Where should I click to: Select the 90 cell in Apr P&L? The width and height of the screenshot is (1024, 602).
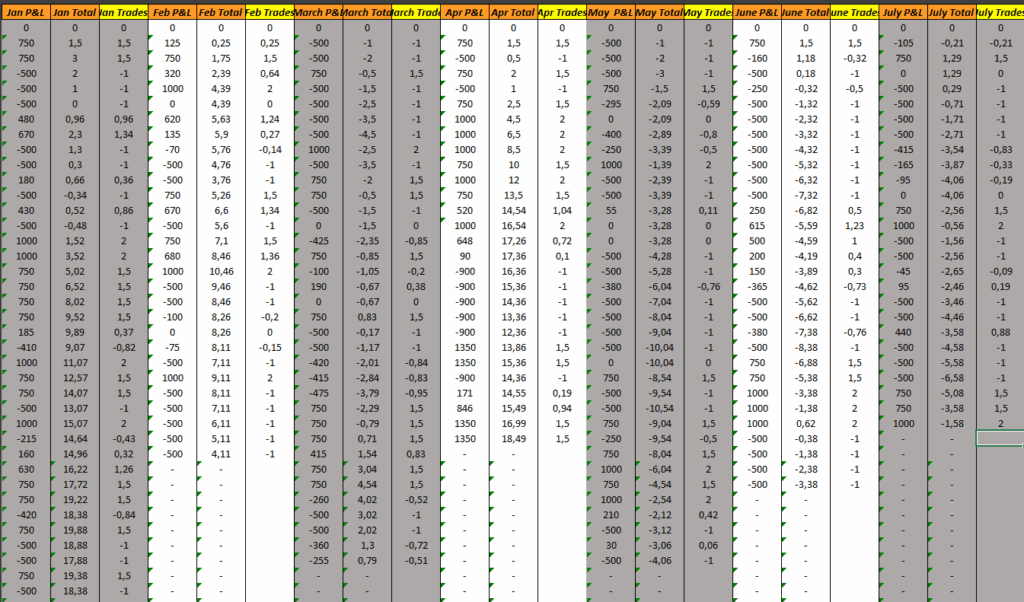pyautogui.click(x=465, y=256)
